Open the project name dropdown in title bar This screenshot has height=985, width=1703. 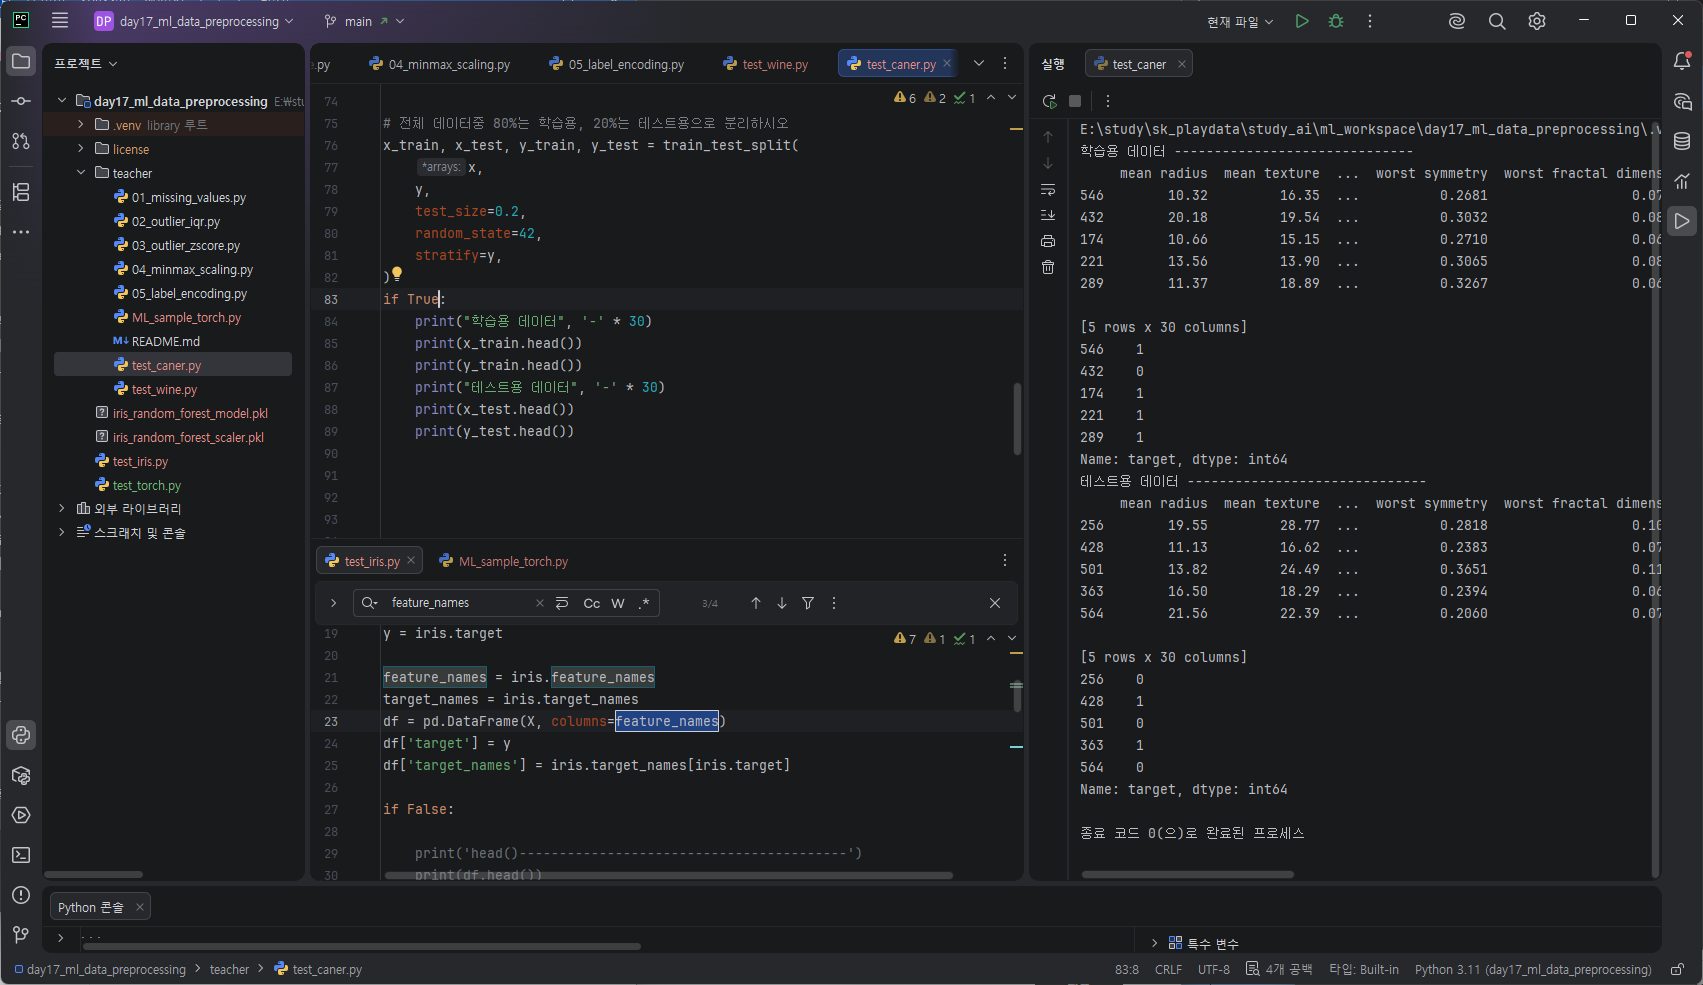pyautogui.click(x=194, y=21)
